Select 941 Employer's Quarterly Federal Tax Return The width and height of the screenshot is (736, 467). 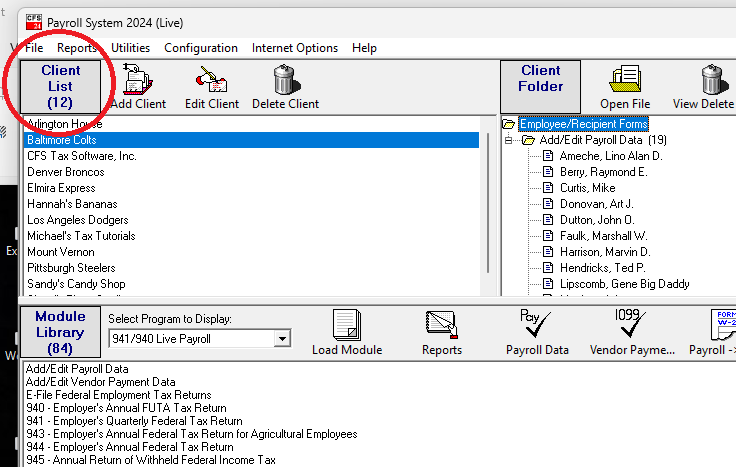tap(134, 421)
